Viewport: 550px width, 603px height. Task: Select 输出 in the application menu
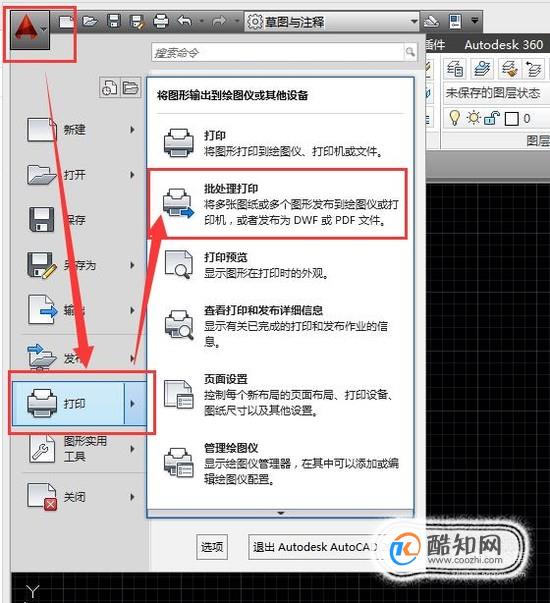[81, 310]
